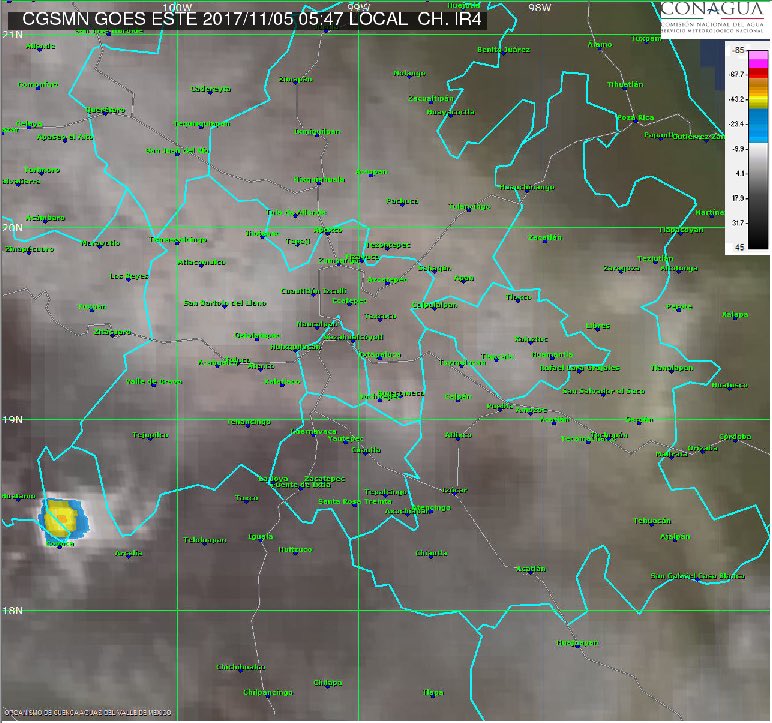Screen dimensions: 772x723
Task: Click the 'Benito Juárez' city label
Action: coord(503,50)
